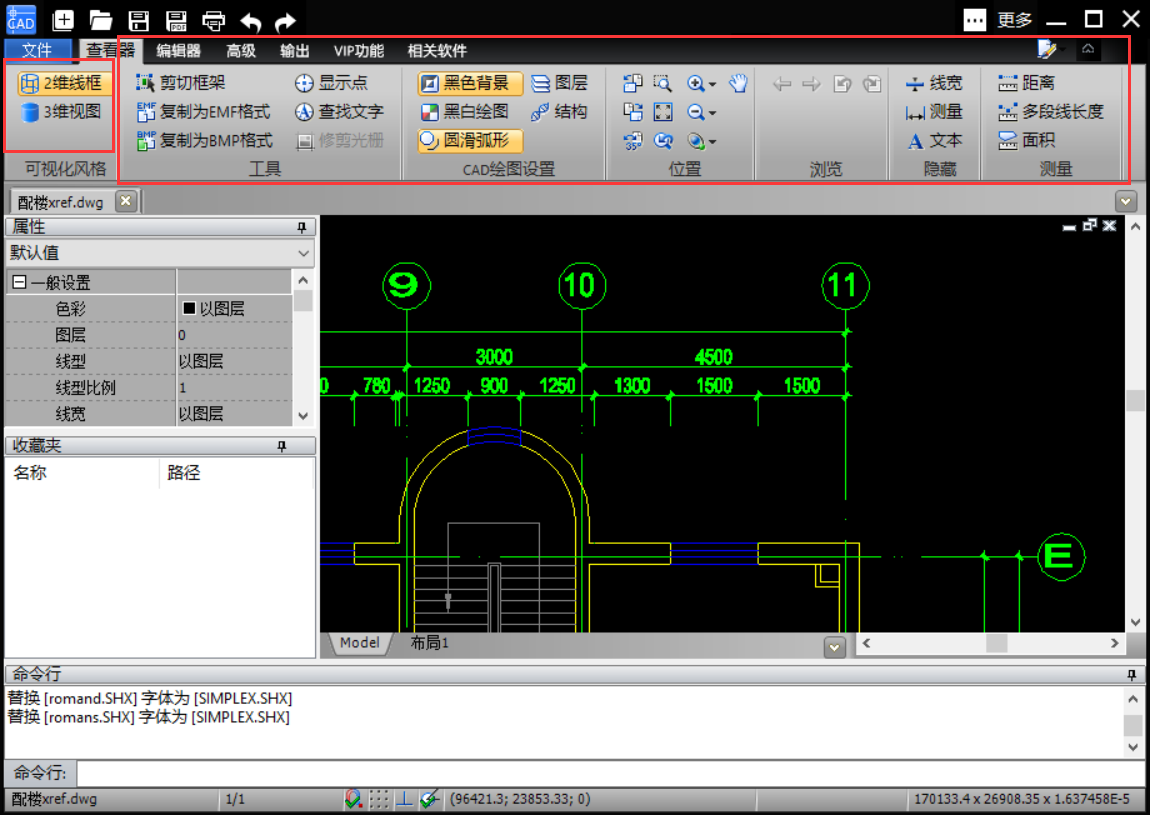Open the 编辑器 ribbon tab
The width and height of the screenshot is (1150, 815).
point(178,51)
